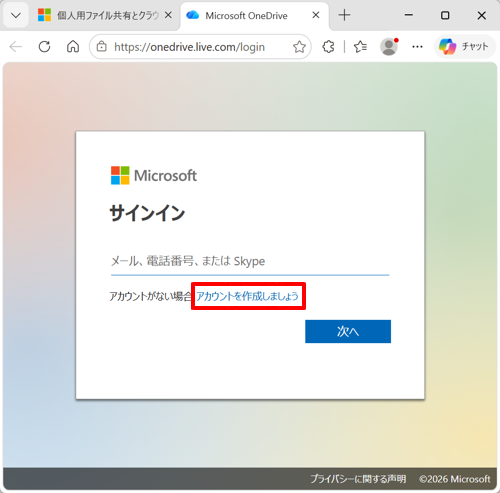Click the Microsoft logo on sign-in card
Viewport: 500px width, 493px height.
coord(154,175)
